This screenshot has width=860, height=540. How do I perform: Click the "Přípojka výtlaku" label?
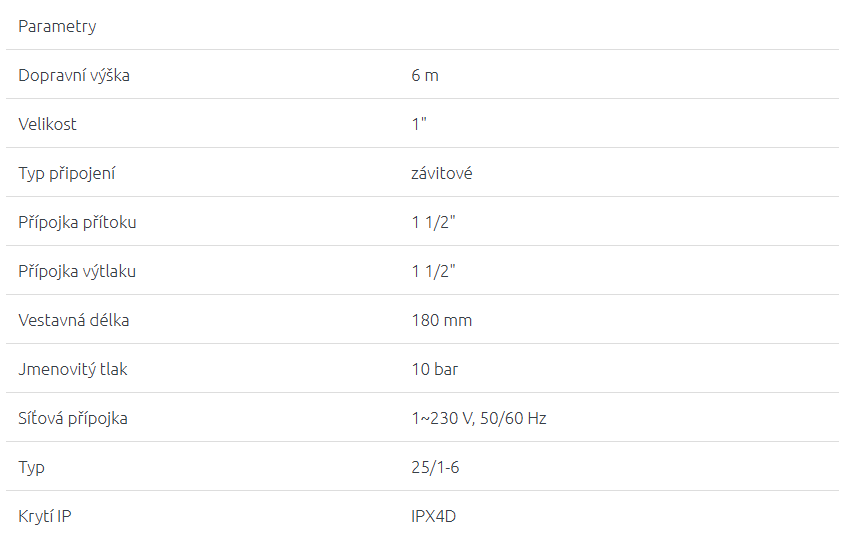click(77, 271)
